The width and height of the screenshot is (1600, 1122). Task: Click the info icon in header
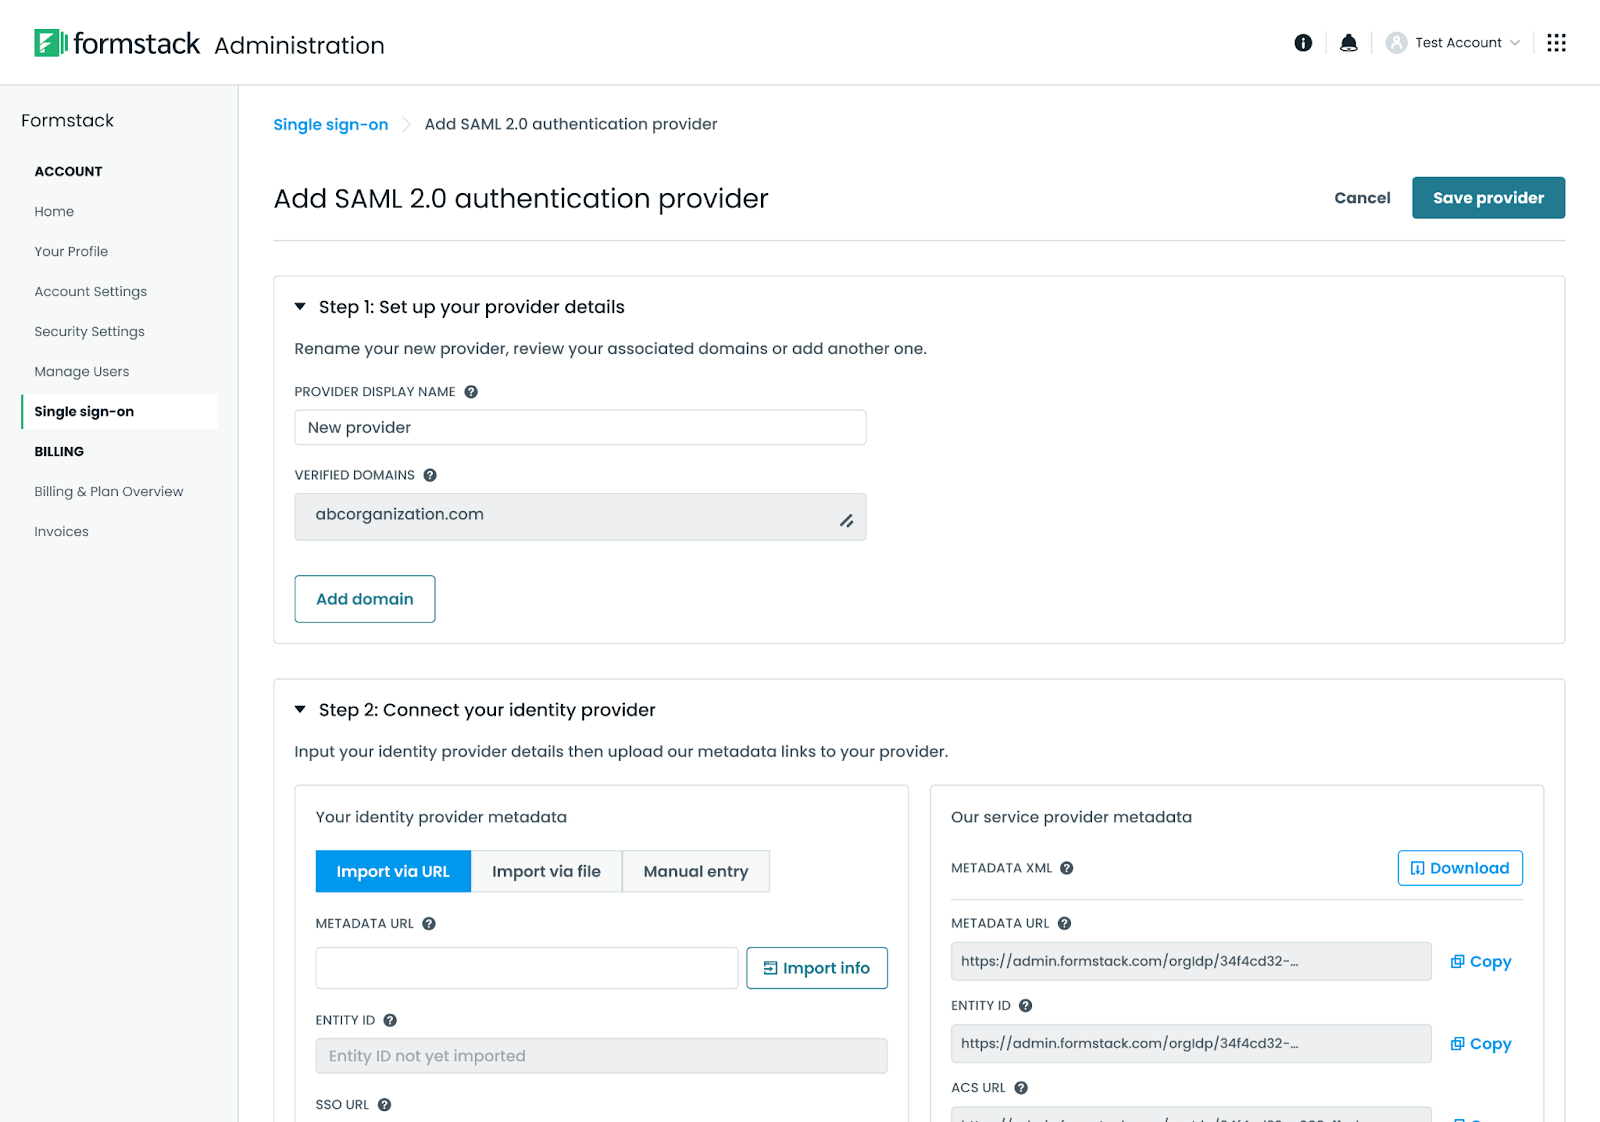(1303, 43)
